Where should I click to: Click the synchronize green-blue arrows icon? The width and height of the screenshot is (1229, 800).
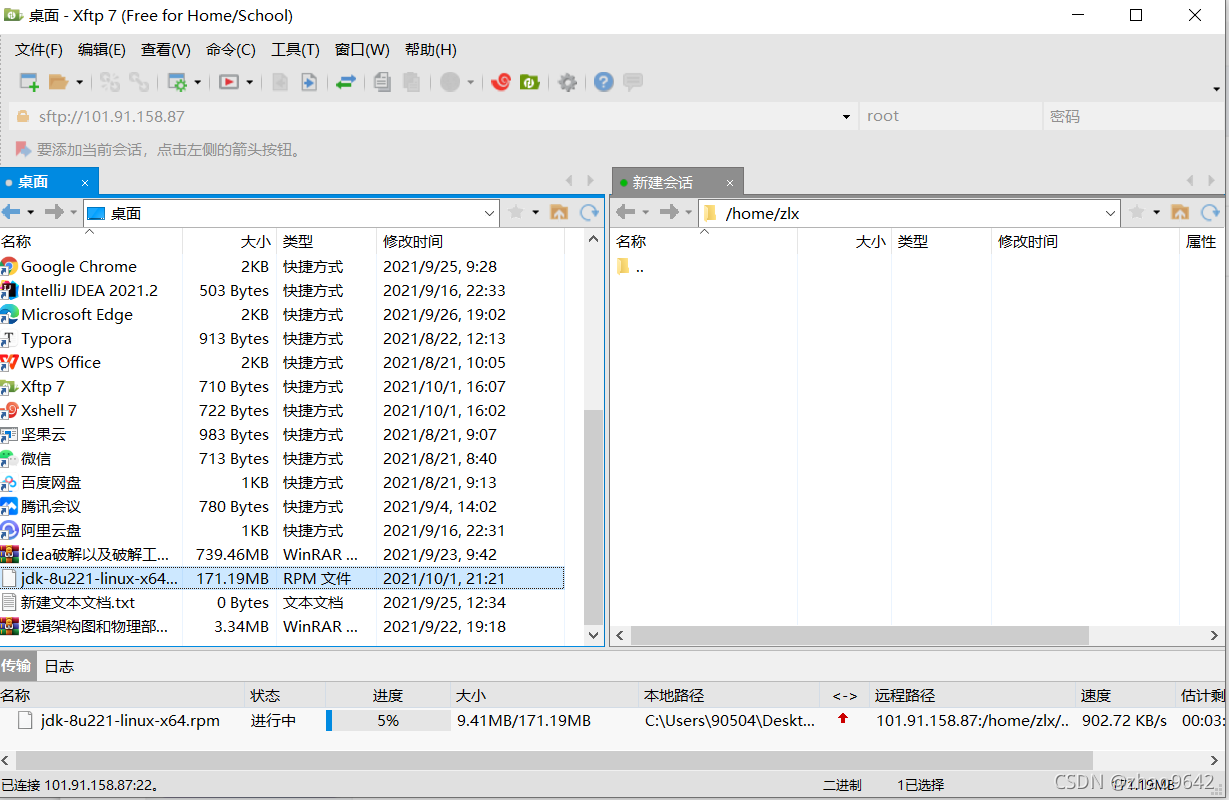click(x=346, y=82)
